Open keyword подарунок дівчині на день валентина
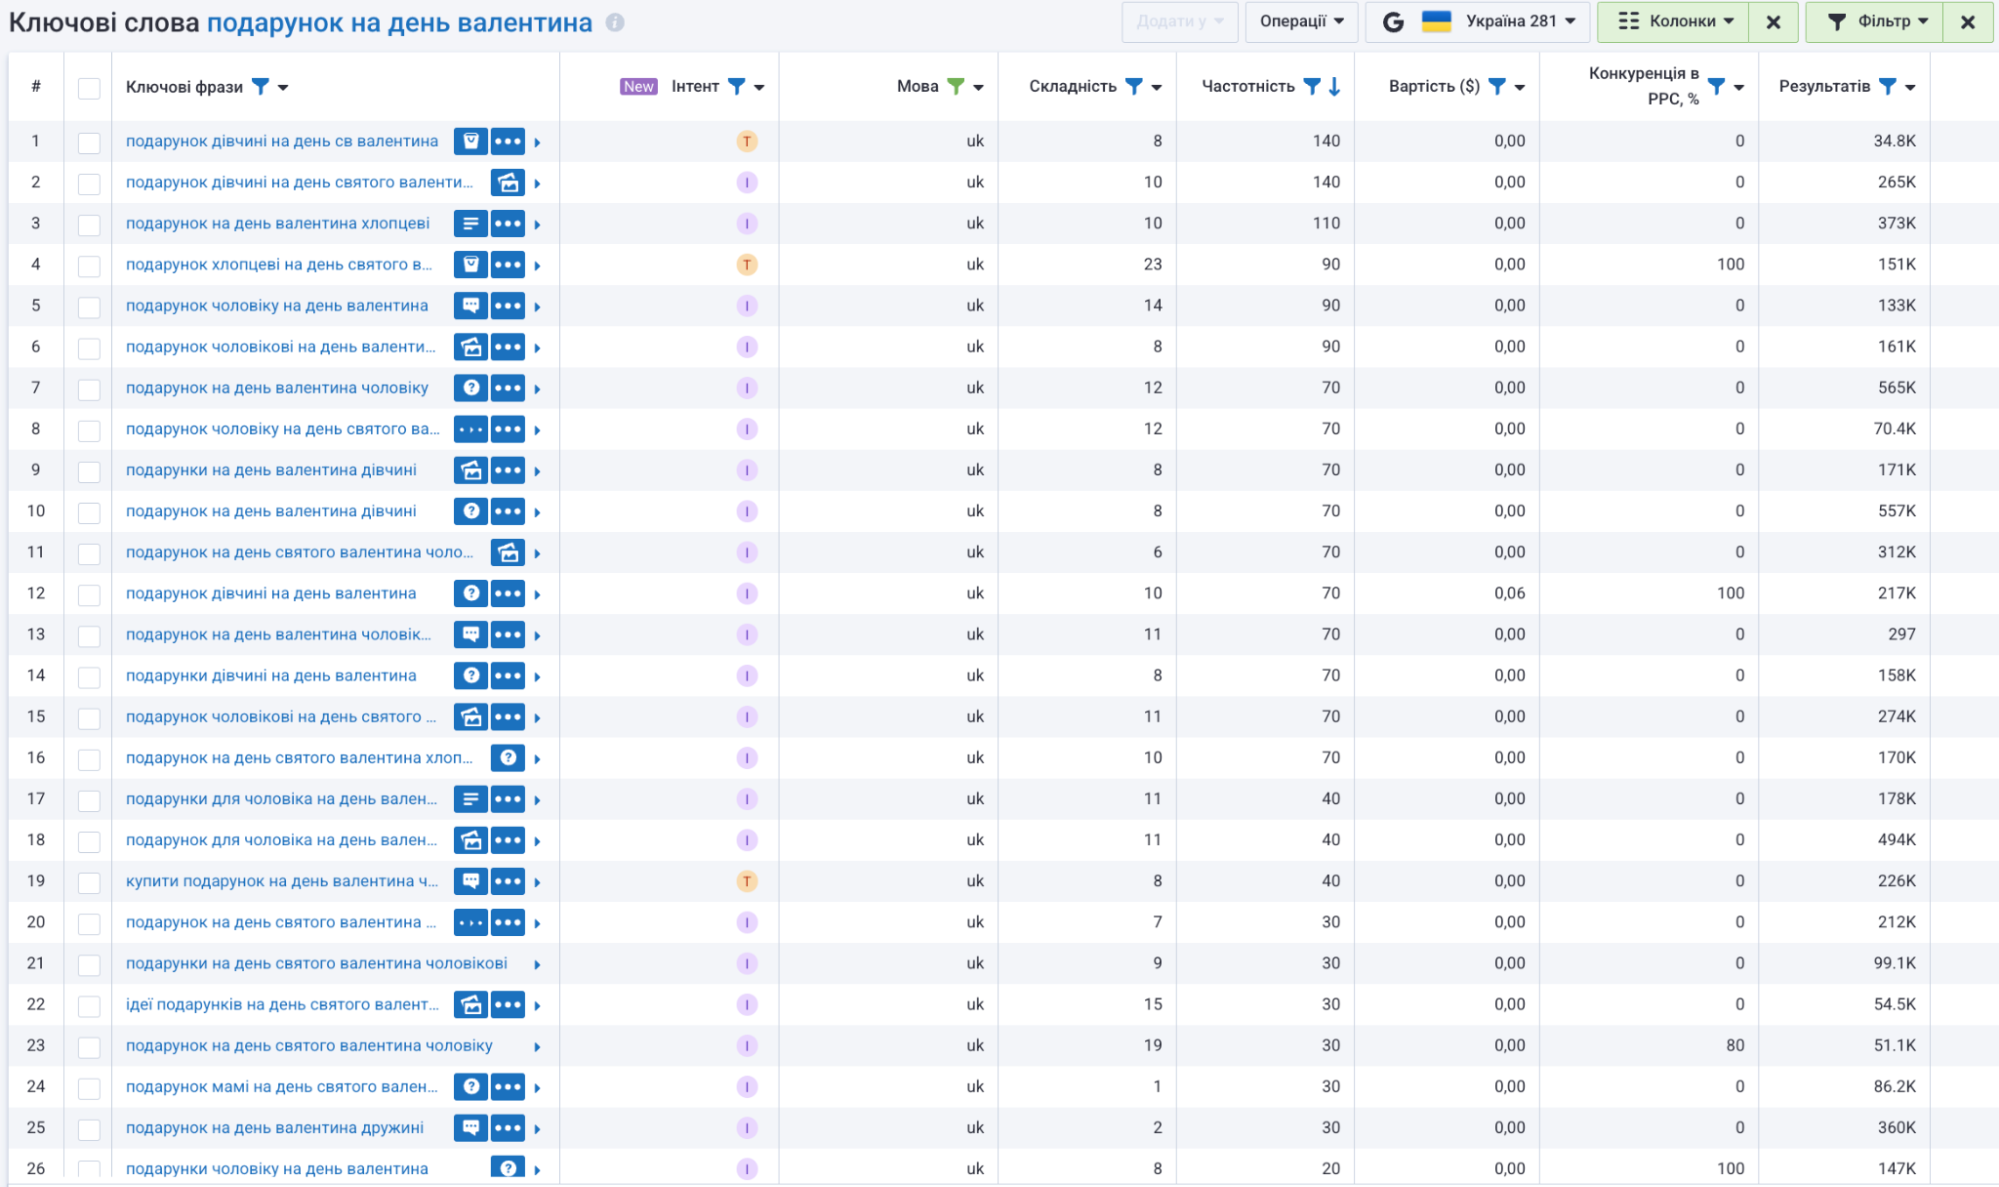 [271, 594]
